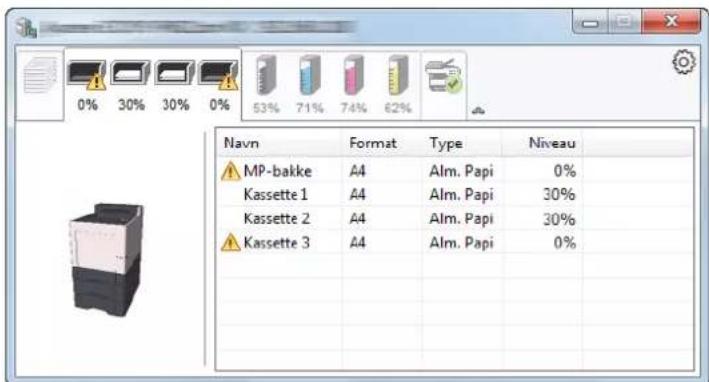
Task: Minimize the status monitor window
Action: pyautogui.click(x=590, y=22)
